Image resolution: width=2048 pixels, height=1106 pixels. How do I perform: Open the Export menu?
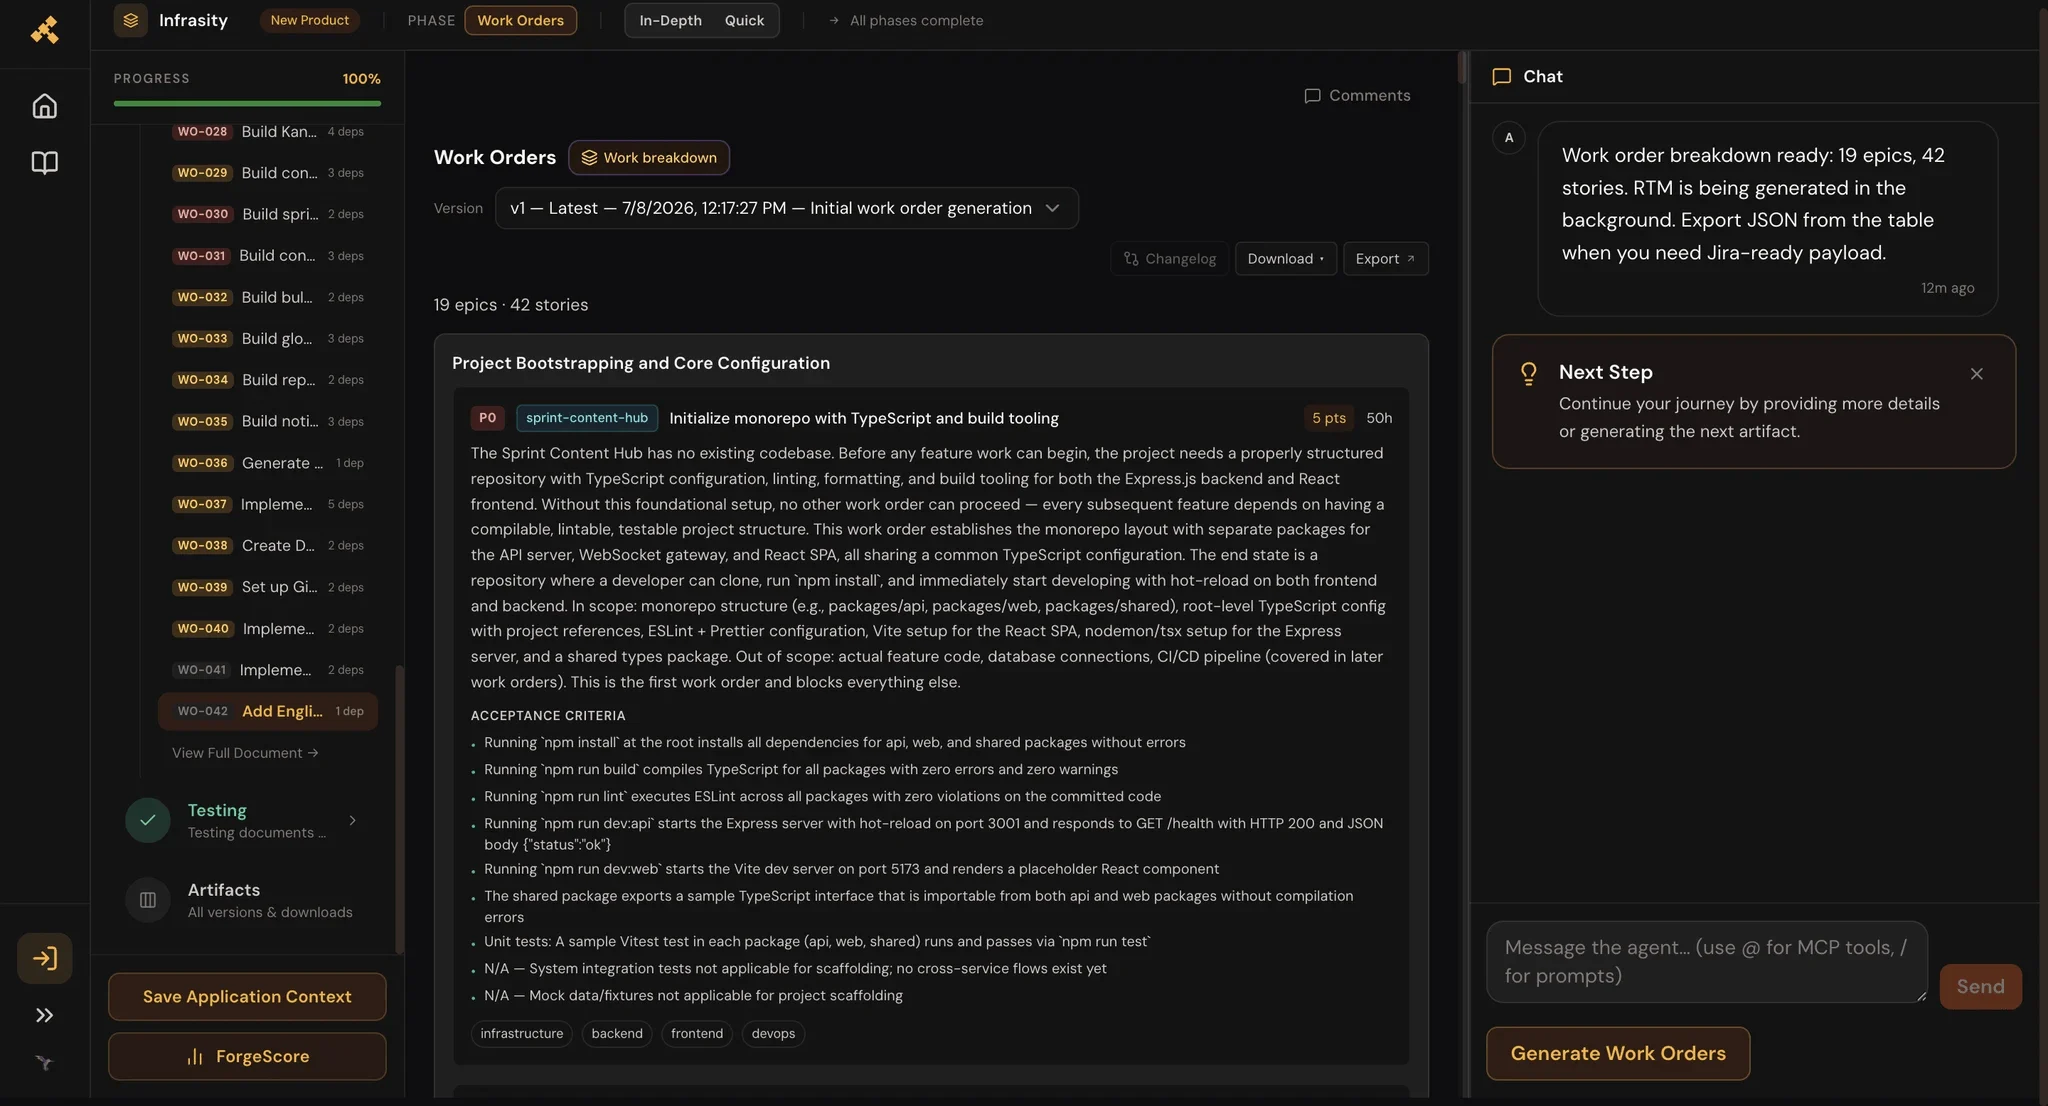tap(1385, 259)
